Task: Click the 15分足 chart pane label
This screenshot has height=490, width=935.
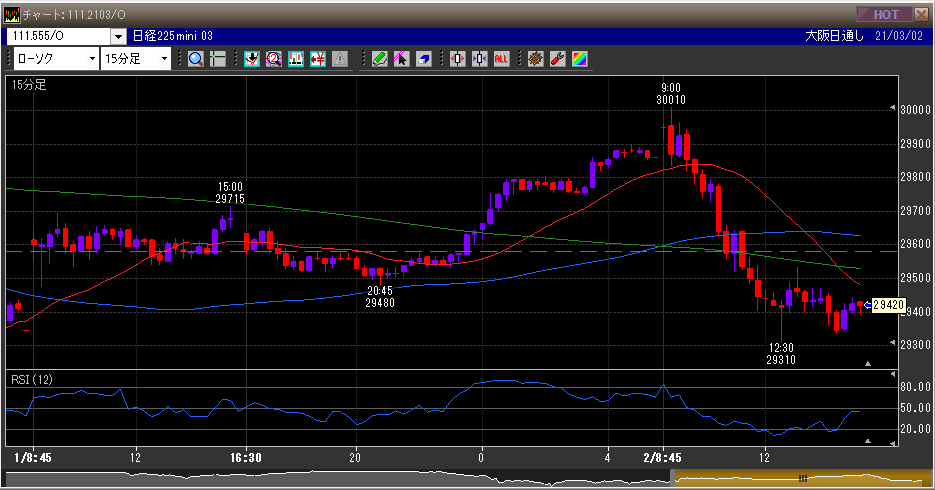Action: click(29, 85)
